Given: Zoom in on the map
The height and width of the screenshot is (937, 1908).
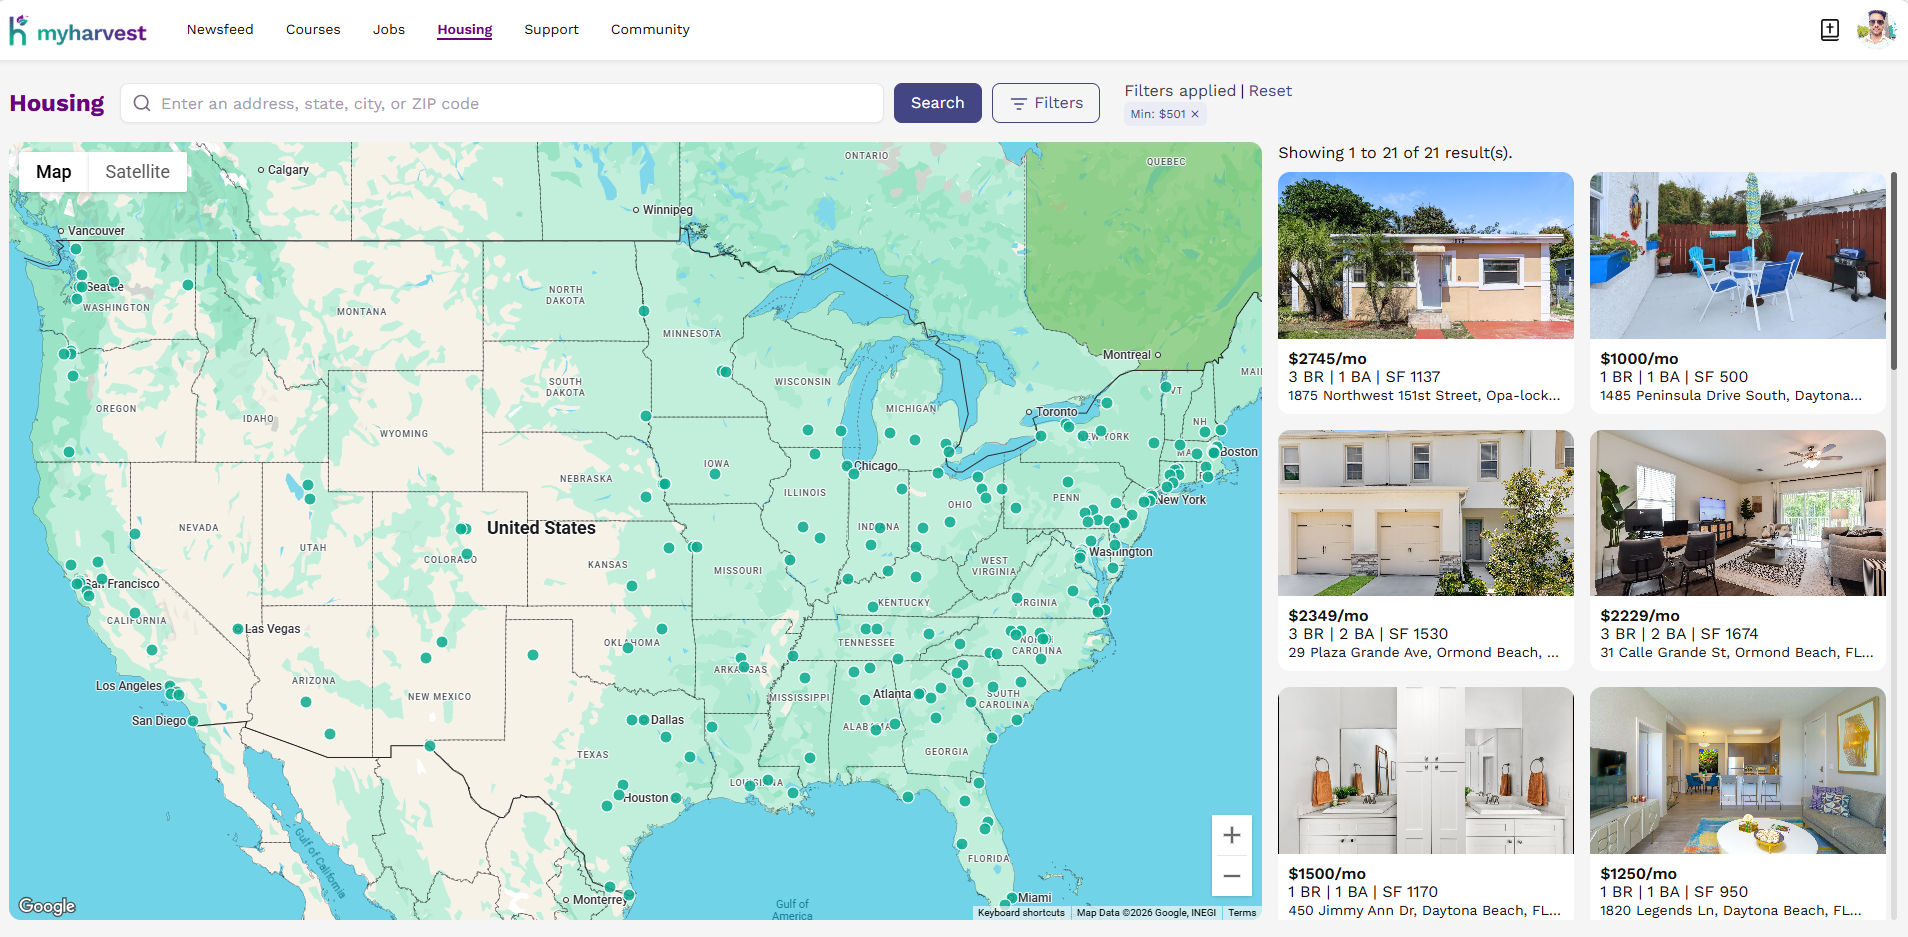Looking at the screenshot, I should 1231,836.
